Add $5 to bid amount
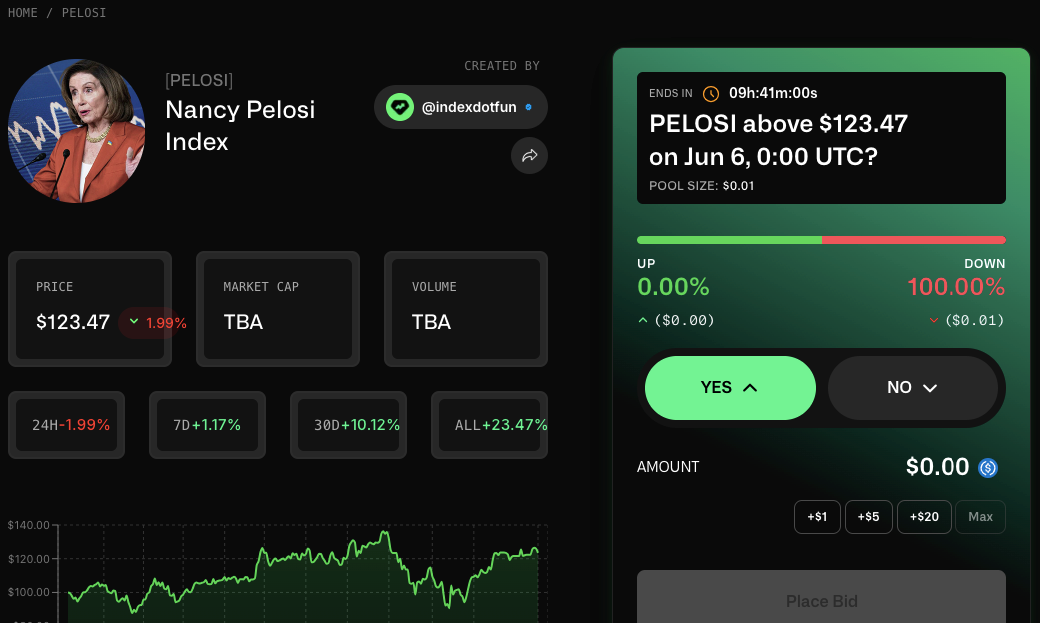1040x623 pixels. click(x=868, y=517)
